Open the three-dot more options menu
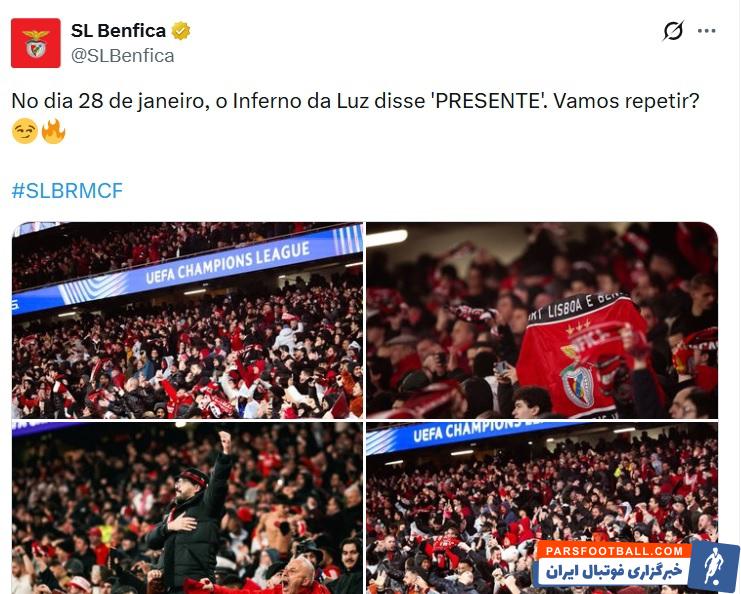Image resolution: width=741 pixels, height=594 pixels. 706,31
